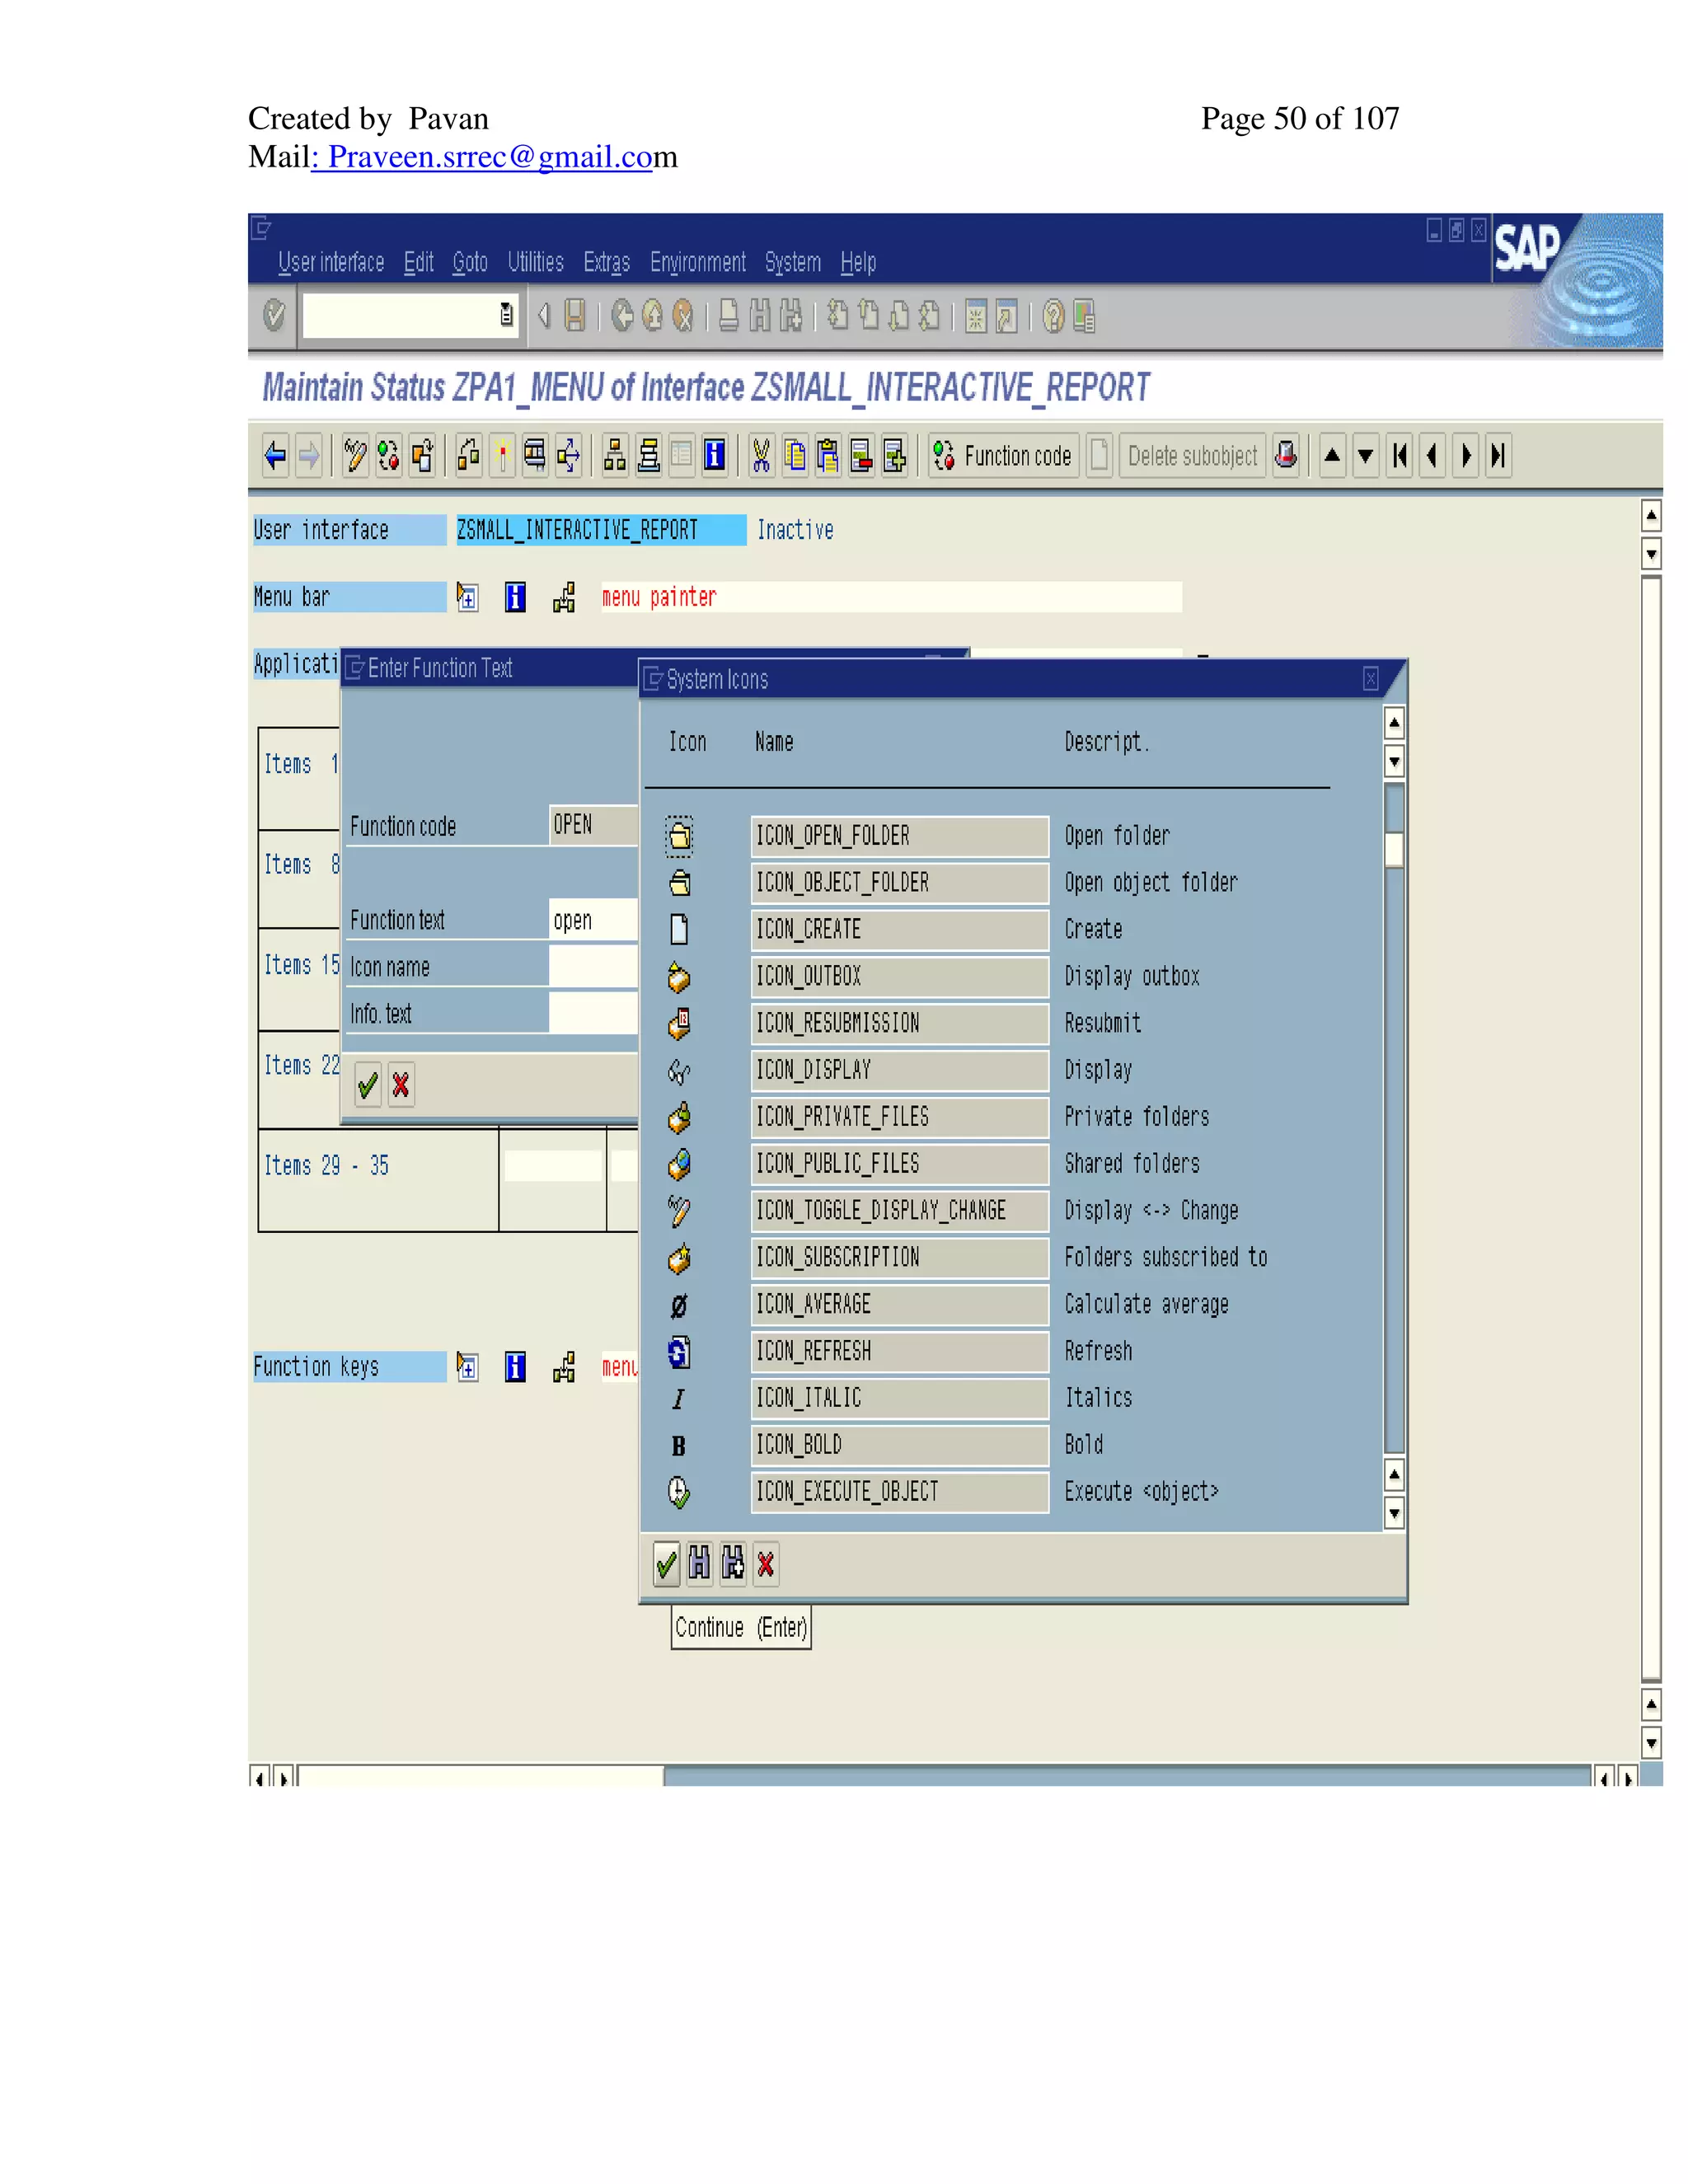This screenshot has height=2184, width=1688.
Task: Click the ICON_BOLD name field
Action: pos(898,1445)
